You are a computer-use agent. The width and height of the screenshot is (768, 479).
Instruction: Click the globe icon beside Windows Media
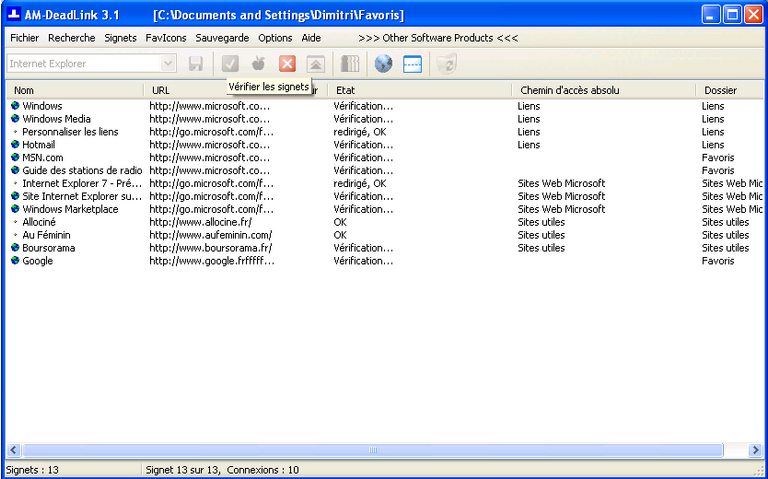click(15, 119)
